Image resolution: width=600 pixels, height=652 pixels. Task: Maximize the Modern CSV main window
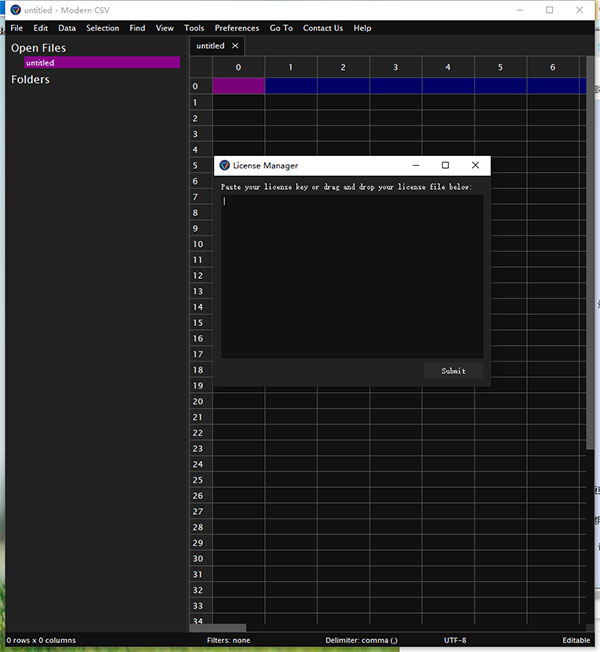pos(549,10)
